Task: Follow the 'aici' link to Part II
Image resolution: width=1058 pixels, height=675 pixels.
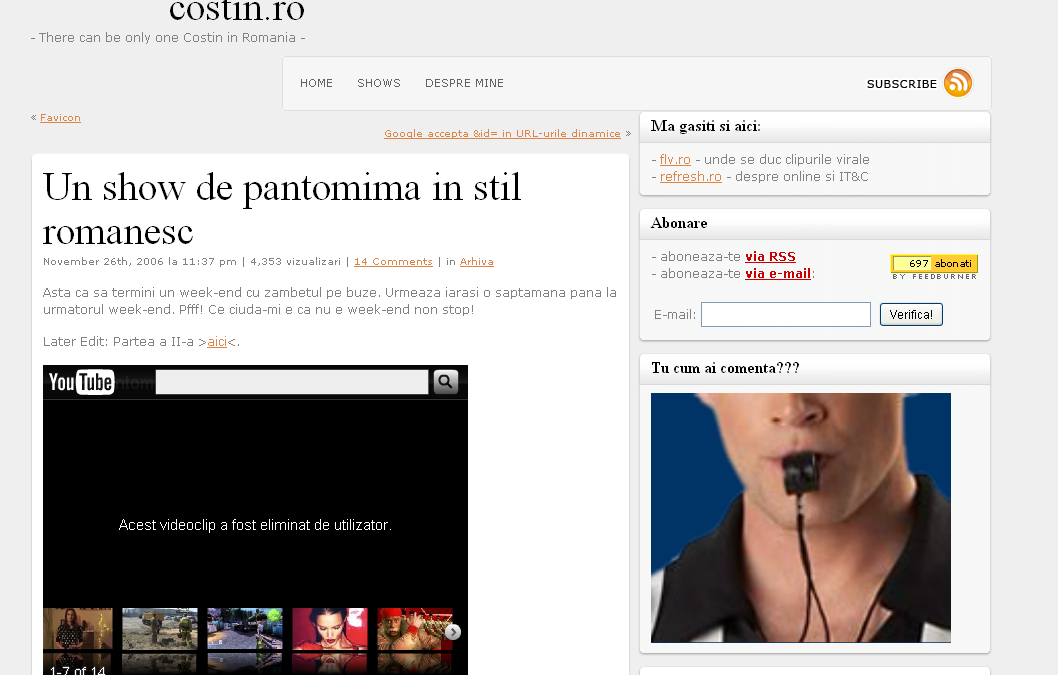Action: (x=217, y=342)
